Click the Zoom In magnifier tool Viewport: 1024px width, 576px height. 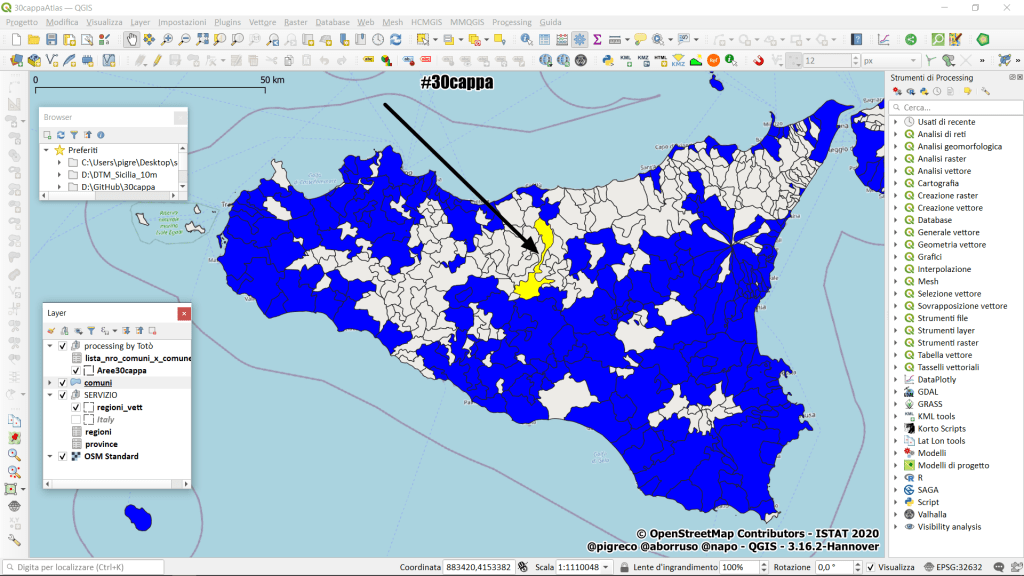pos(167,40)
